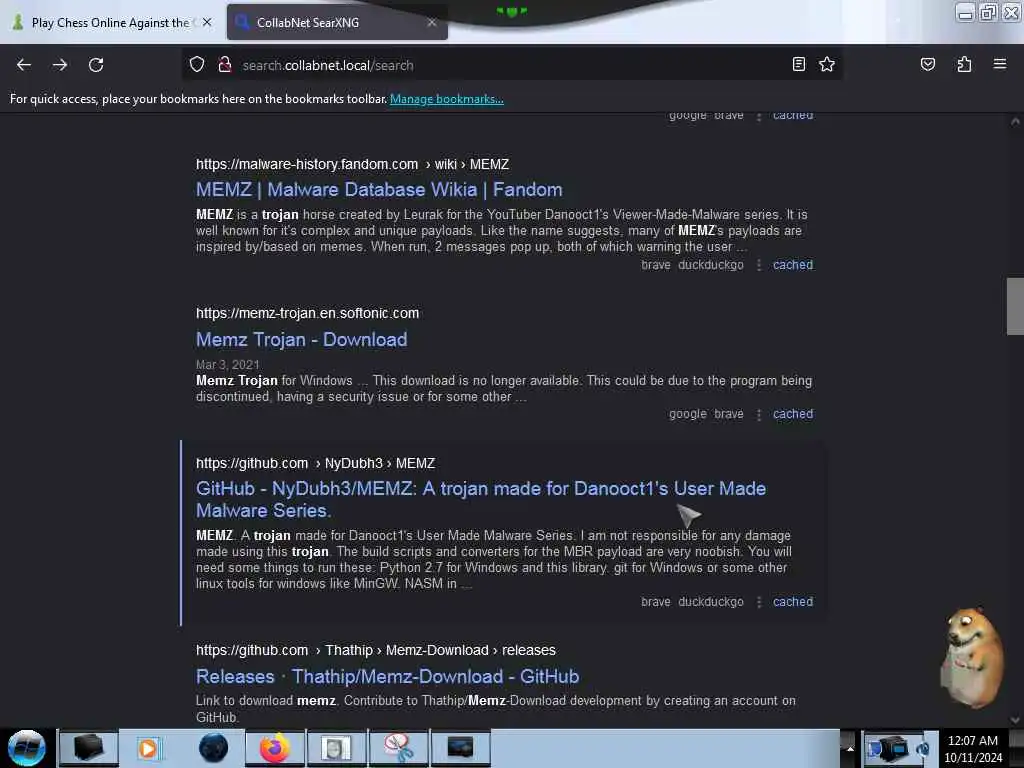Launch the media player taskbar icon
Image resolution: width=1024 pixels, height=768 pixels.
(x=148, y=748)
